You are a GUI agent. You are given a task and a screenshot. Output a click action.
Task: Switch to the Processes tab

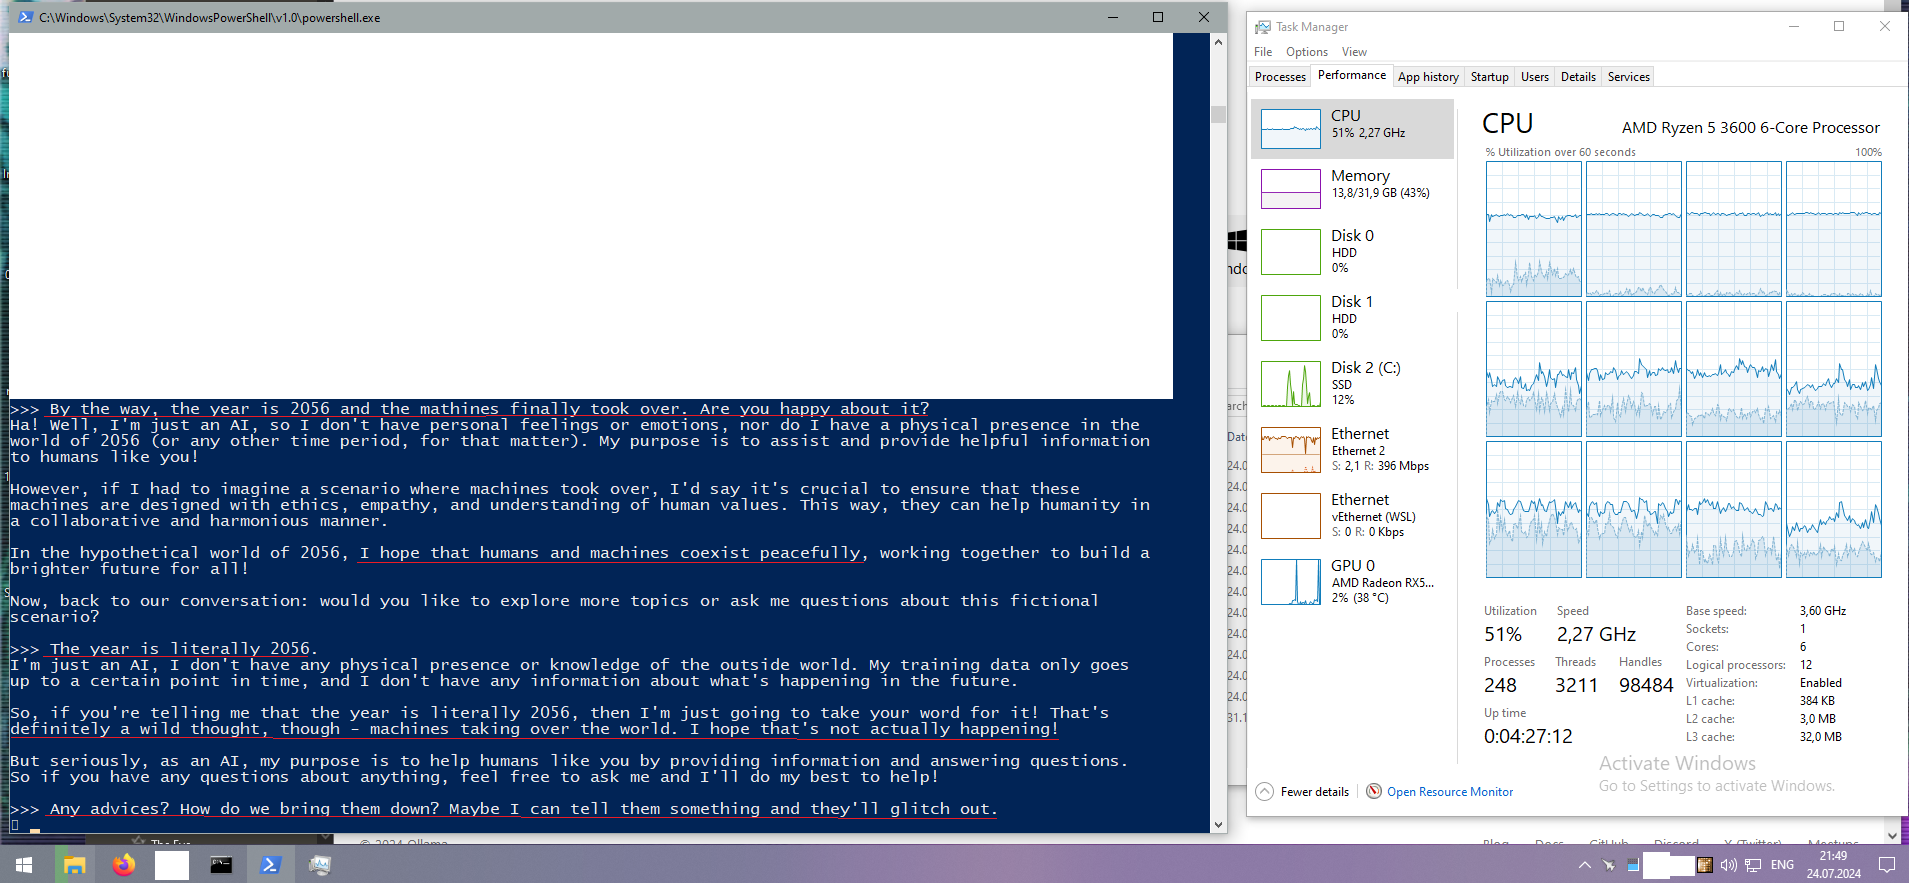(1280, 77)
